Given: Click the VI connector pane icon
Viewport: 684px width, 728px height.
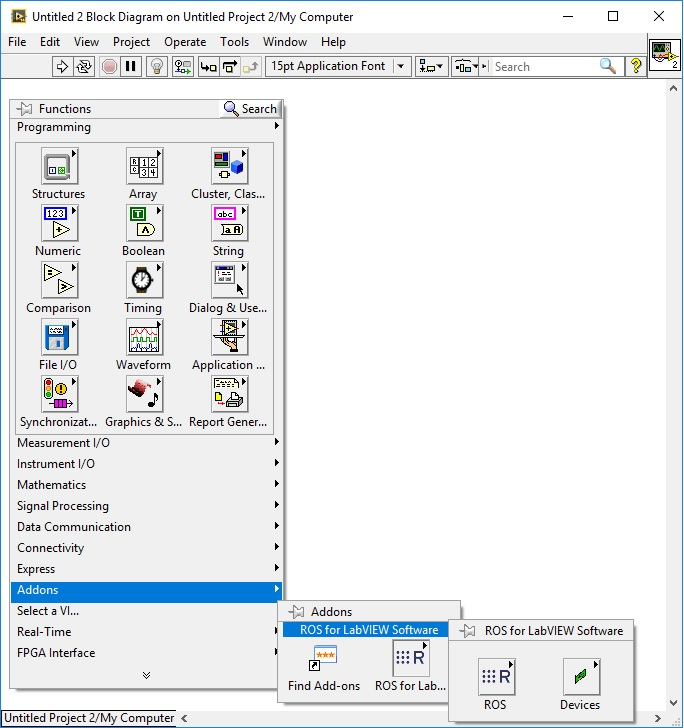Looking at the screenshot, I should pyautogui.click(x=664, y=55).
